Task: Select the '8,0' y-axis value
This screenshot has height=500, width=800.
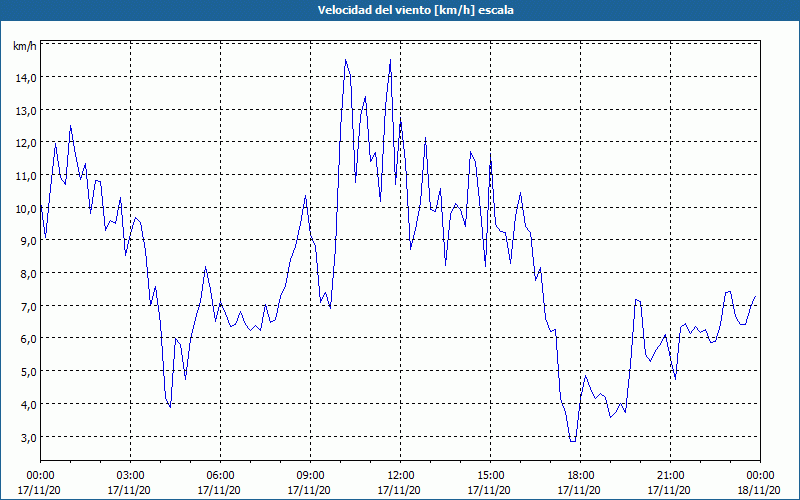Action: 28,273
